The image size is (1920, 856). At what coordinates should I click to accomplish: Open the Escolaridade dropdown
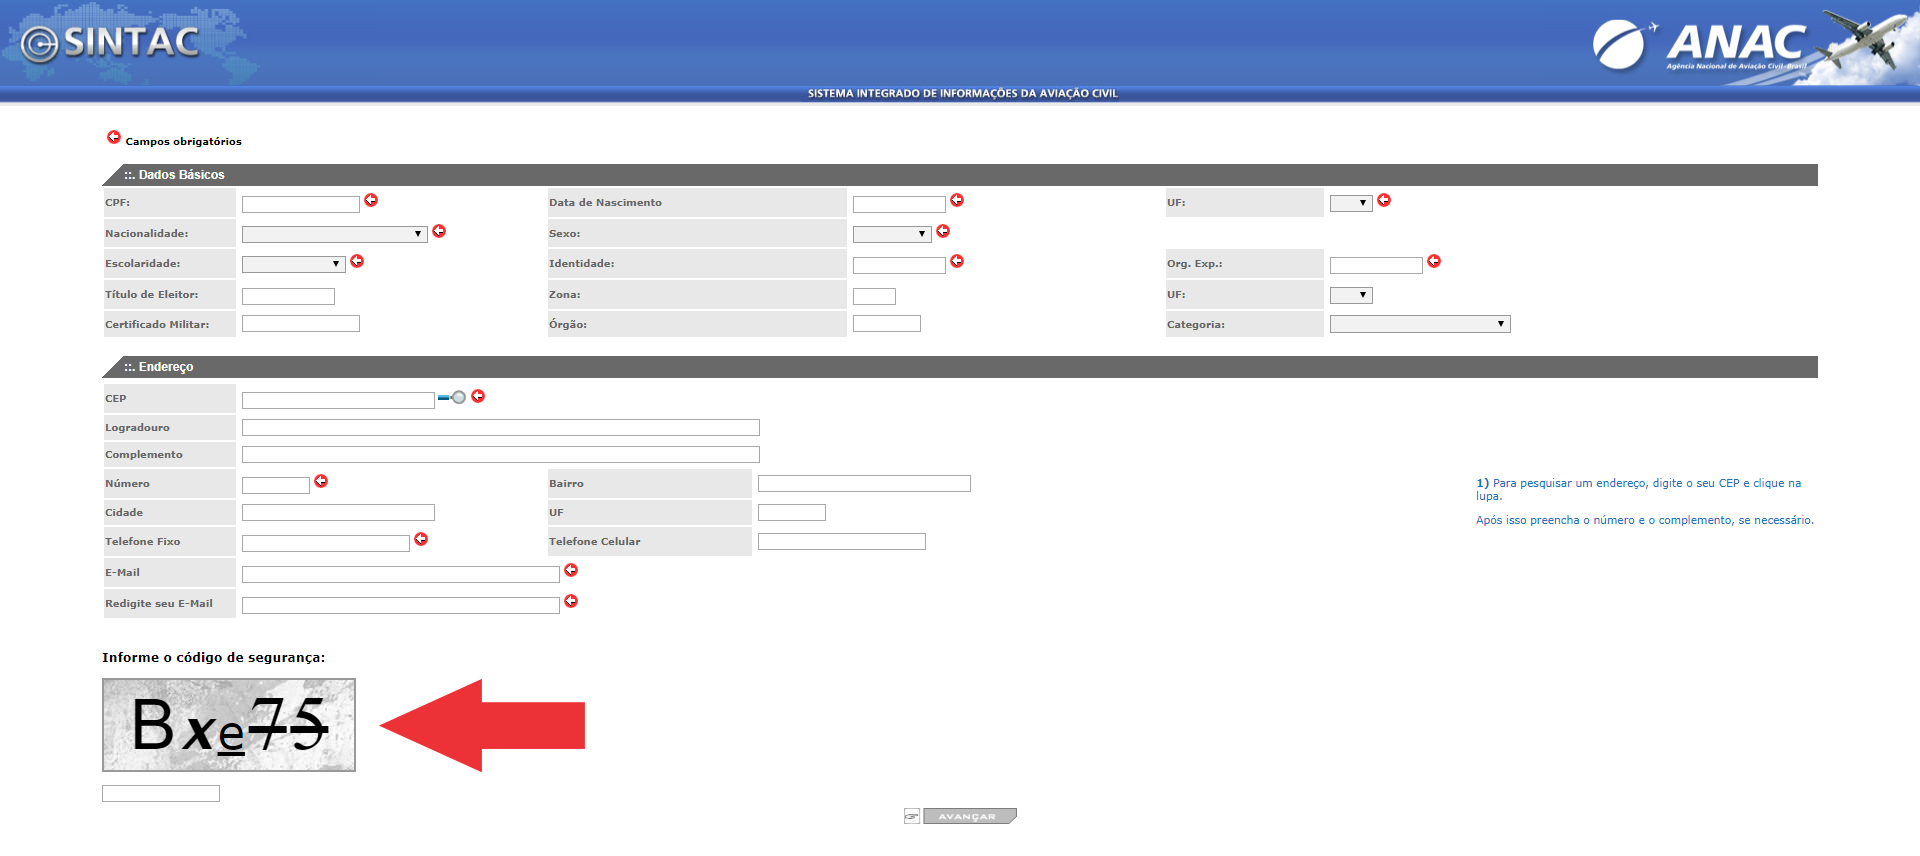pos(293,264)
